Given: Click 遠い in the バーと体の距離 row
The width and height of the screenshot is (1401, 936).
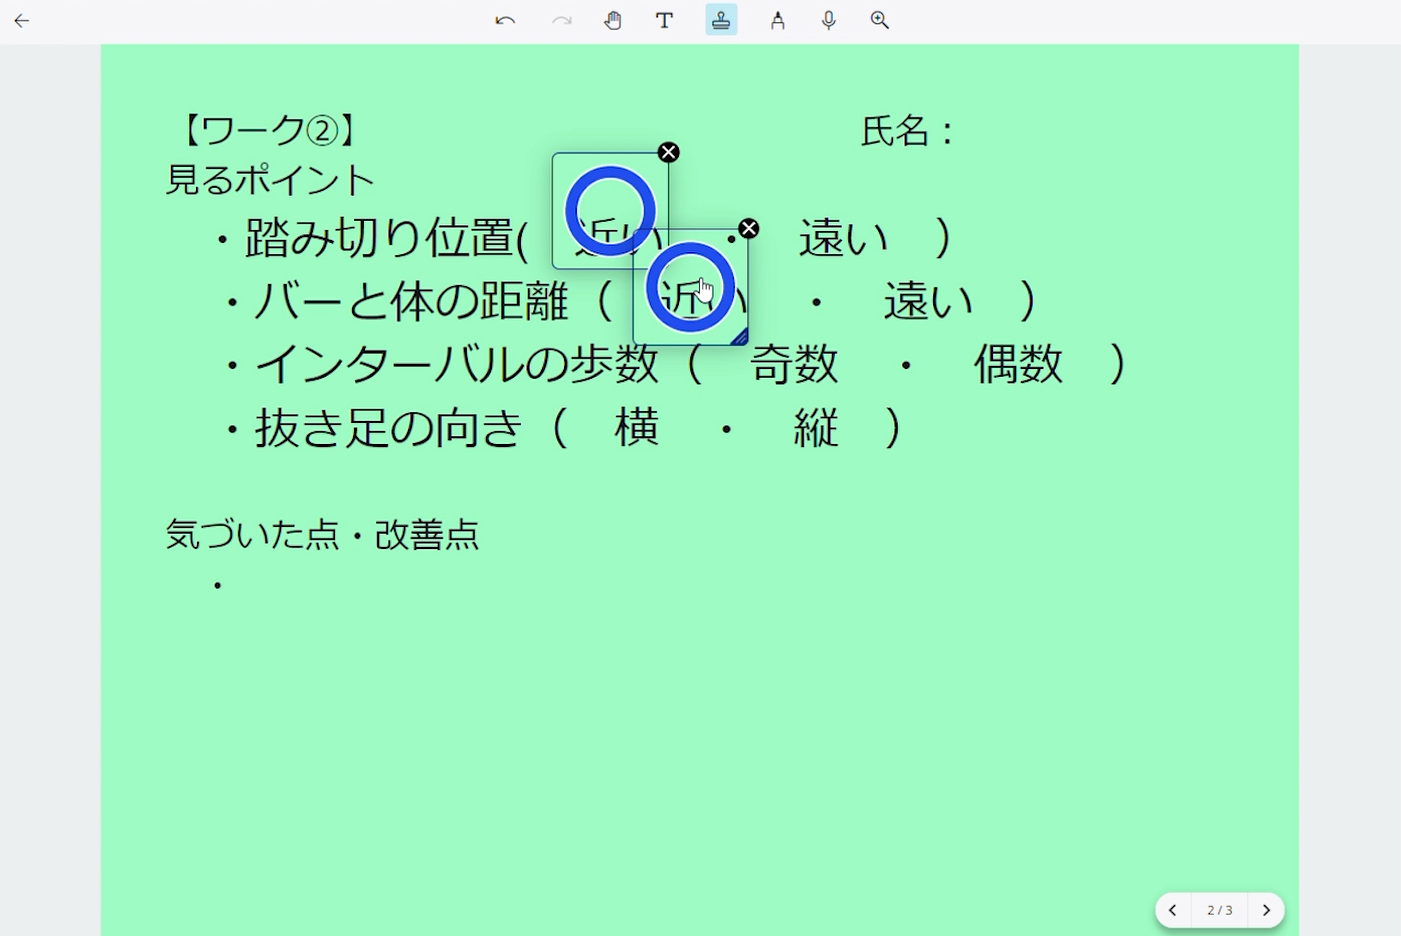Looking at the screenshot, I should point(929,301).
